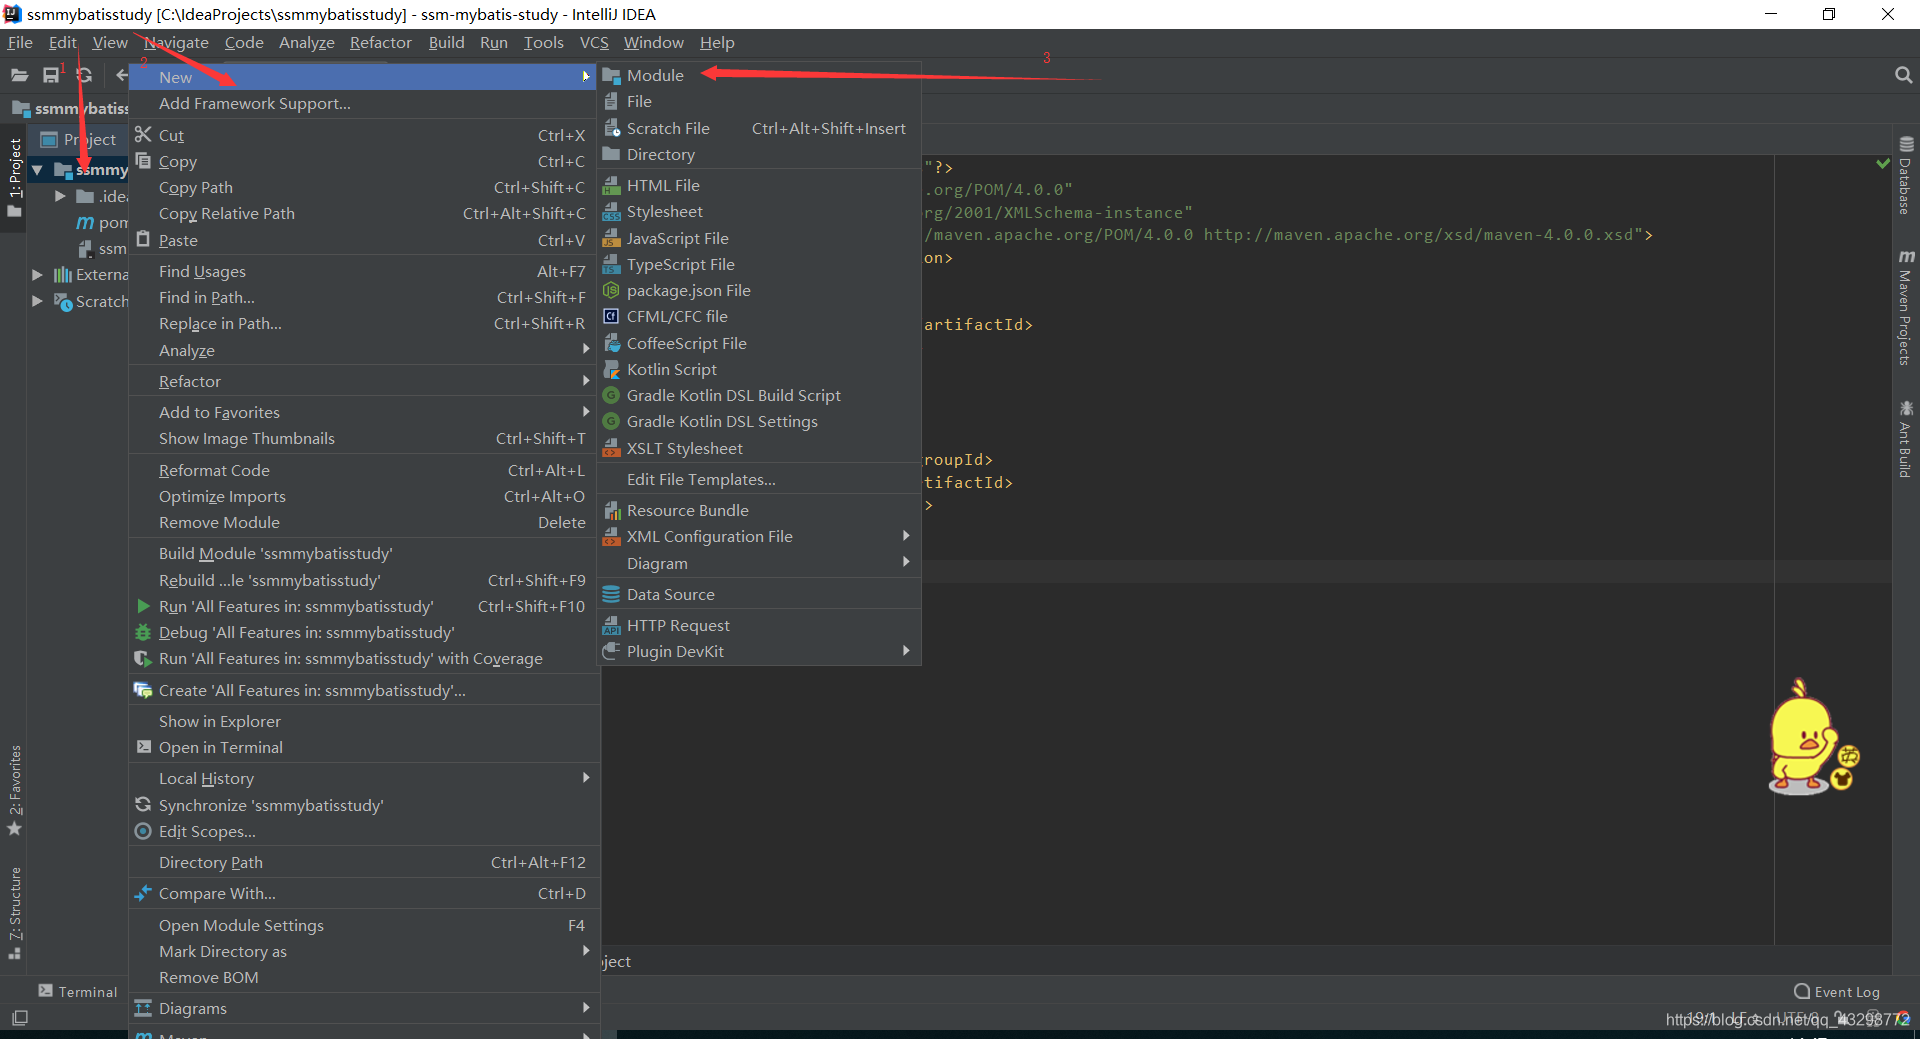Open the VCS menu in menu bar

point(594,42)
